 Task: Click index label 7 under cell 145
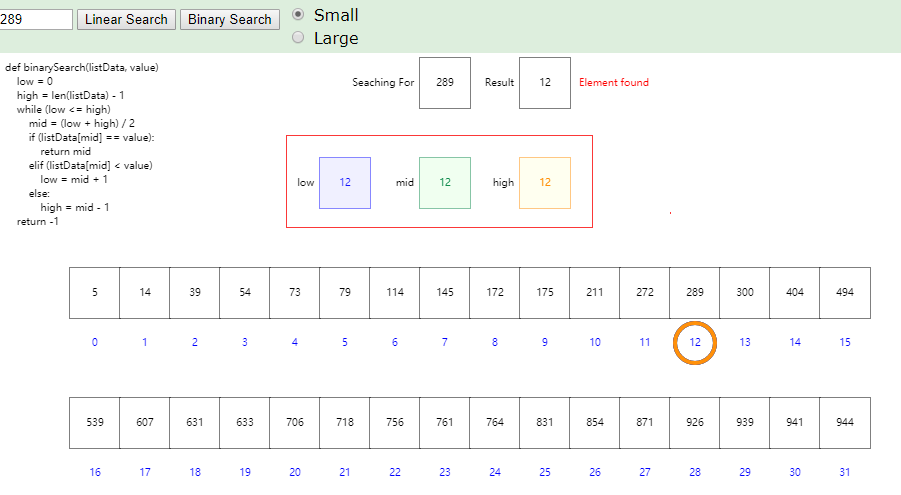pyautogui.click(x=445, y=343)
